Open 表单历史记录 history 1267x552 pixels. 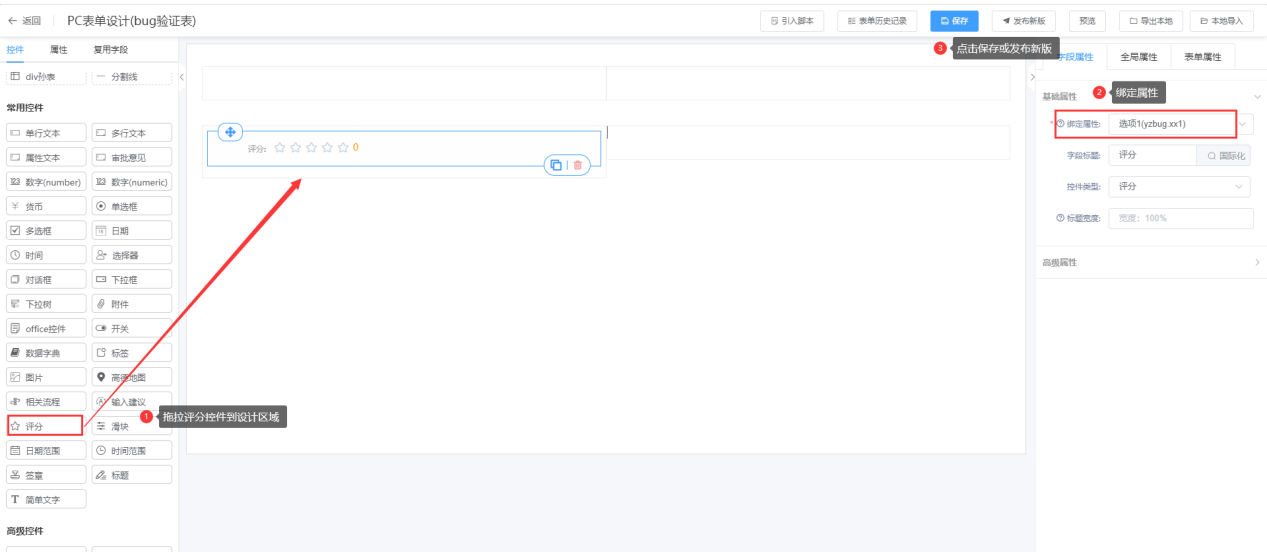pyautogui.click(x=876, y=20)
